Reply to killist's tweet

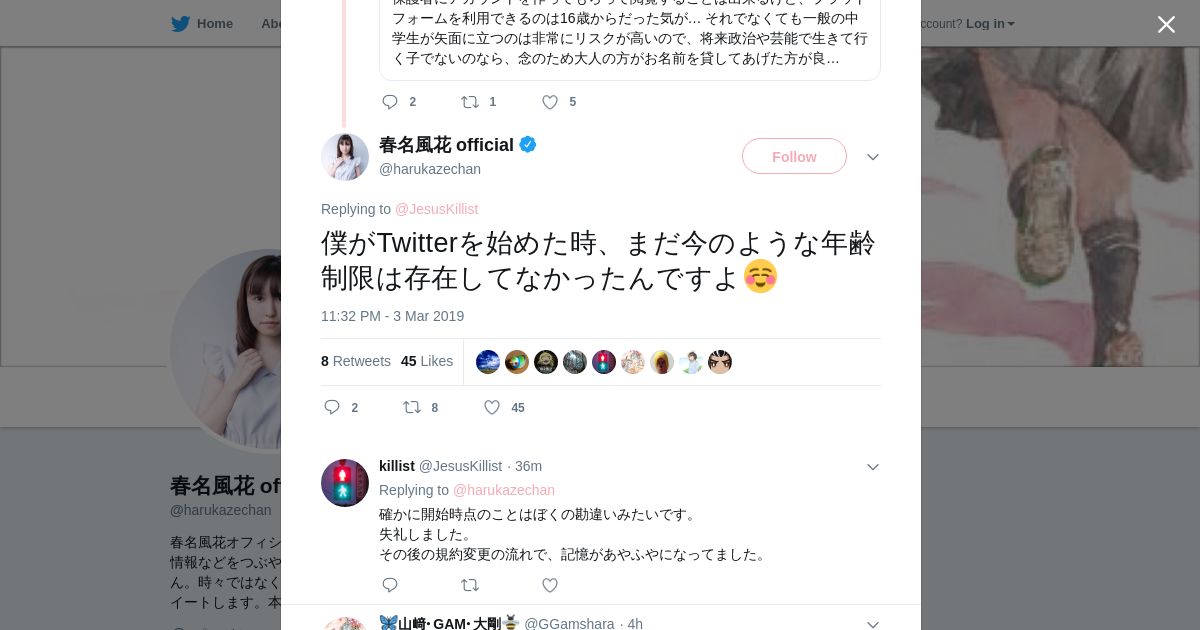coord(390,585)
